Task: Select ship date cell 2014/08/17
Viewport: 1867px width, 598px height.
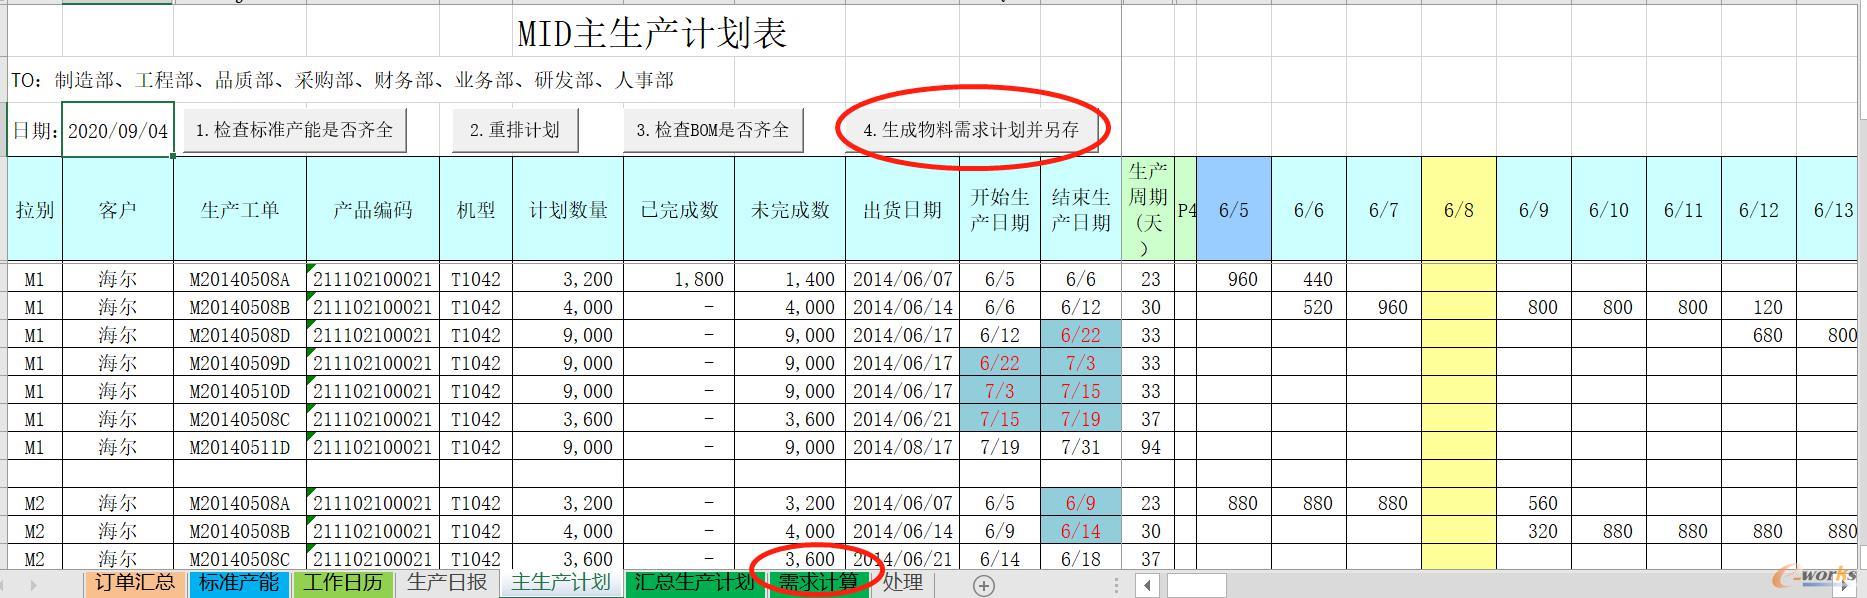Action: 902,447
